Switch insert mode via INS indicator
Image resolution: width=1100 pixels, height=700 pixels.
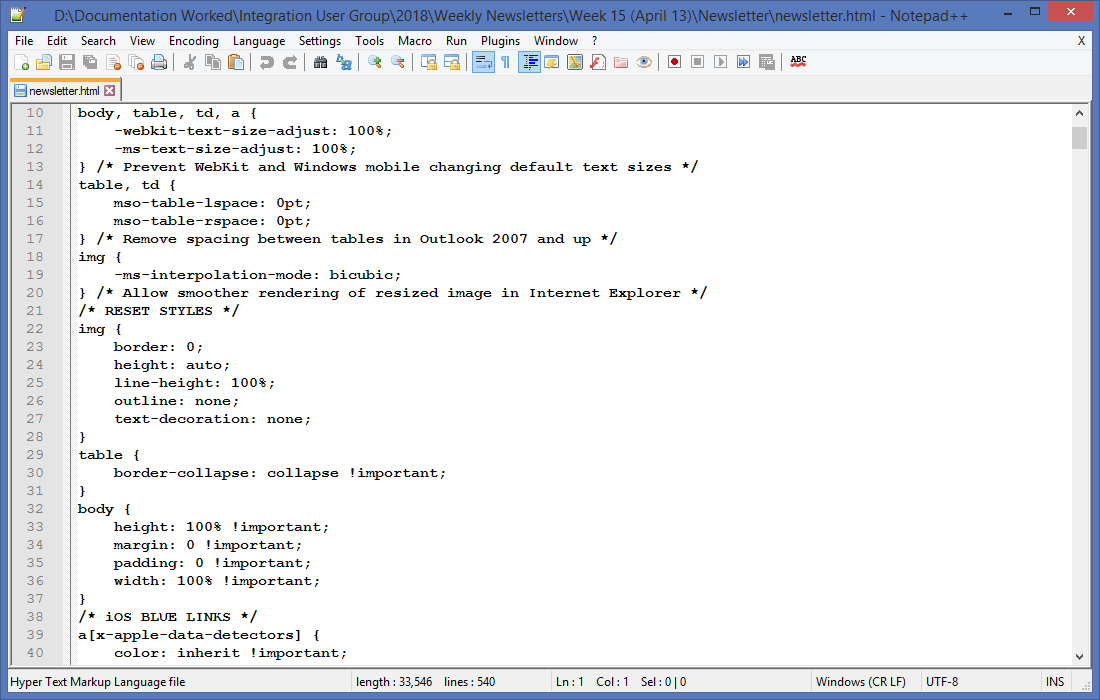pyautogui.click(x=1057, y=681)
